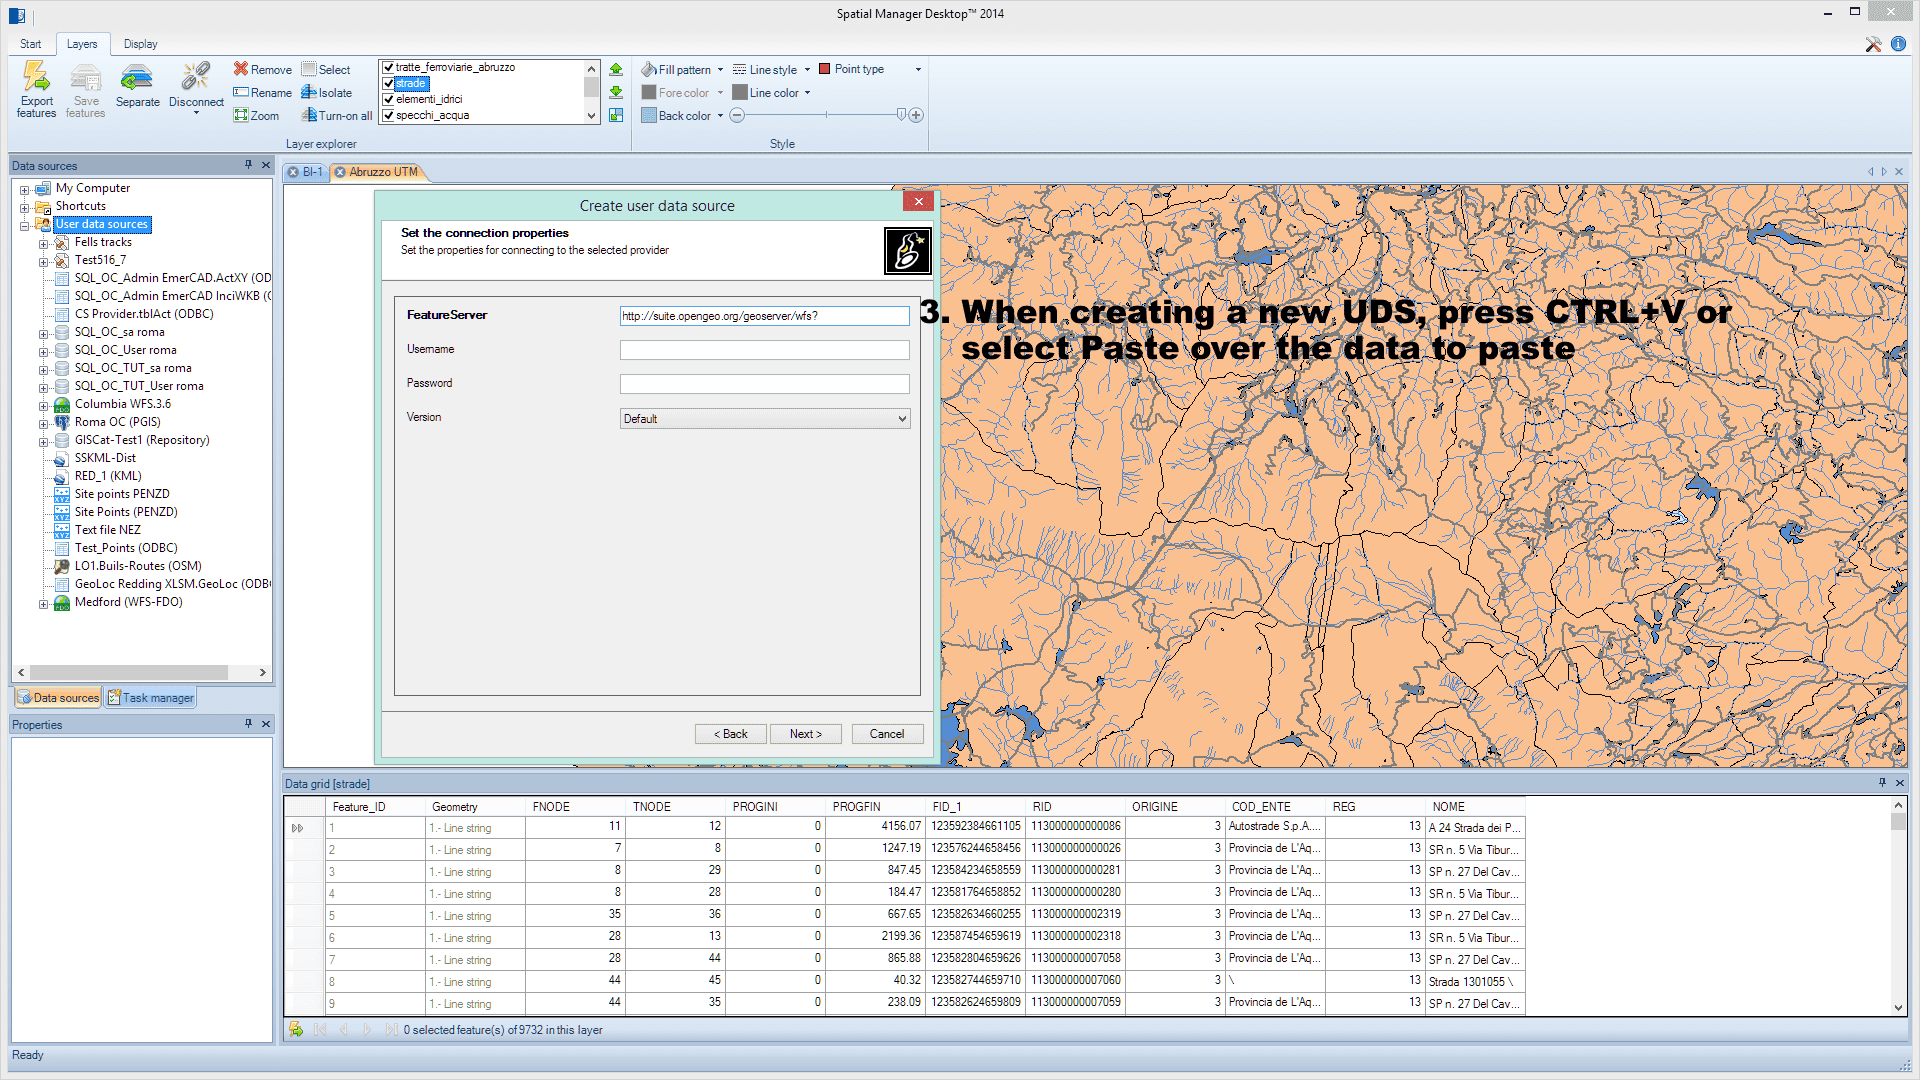This screenshot has width=1920, height=1080.
Task: Open the Display ribbon tab
Action: point(141,44)
